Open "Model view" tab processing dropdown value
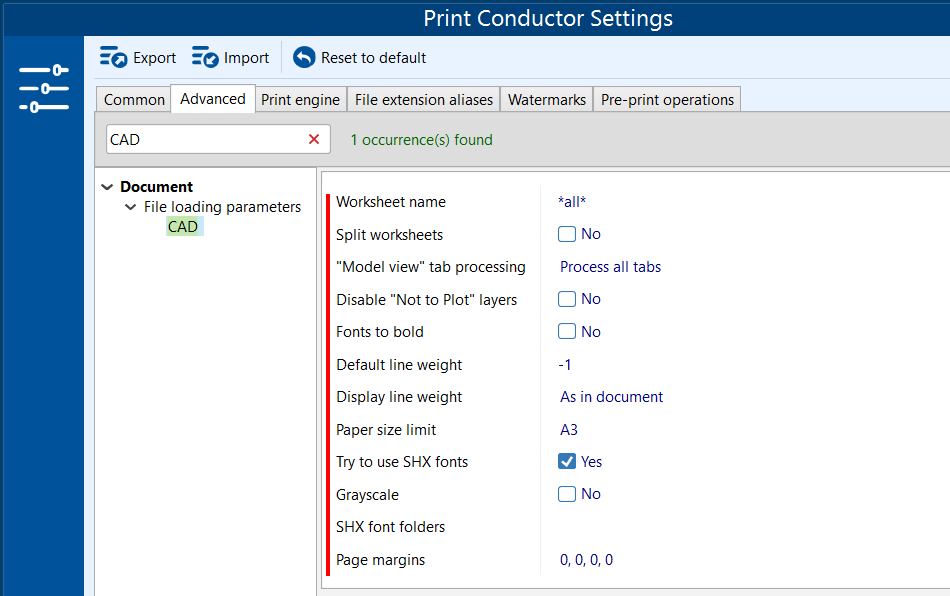Image resolution: width=950 pixels, height=596 pixels. (610, 267)
